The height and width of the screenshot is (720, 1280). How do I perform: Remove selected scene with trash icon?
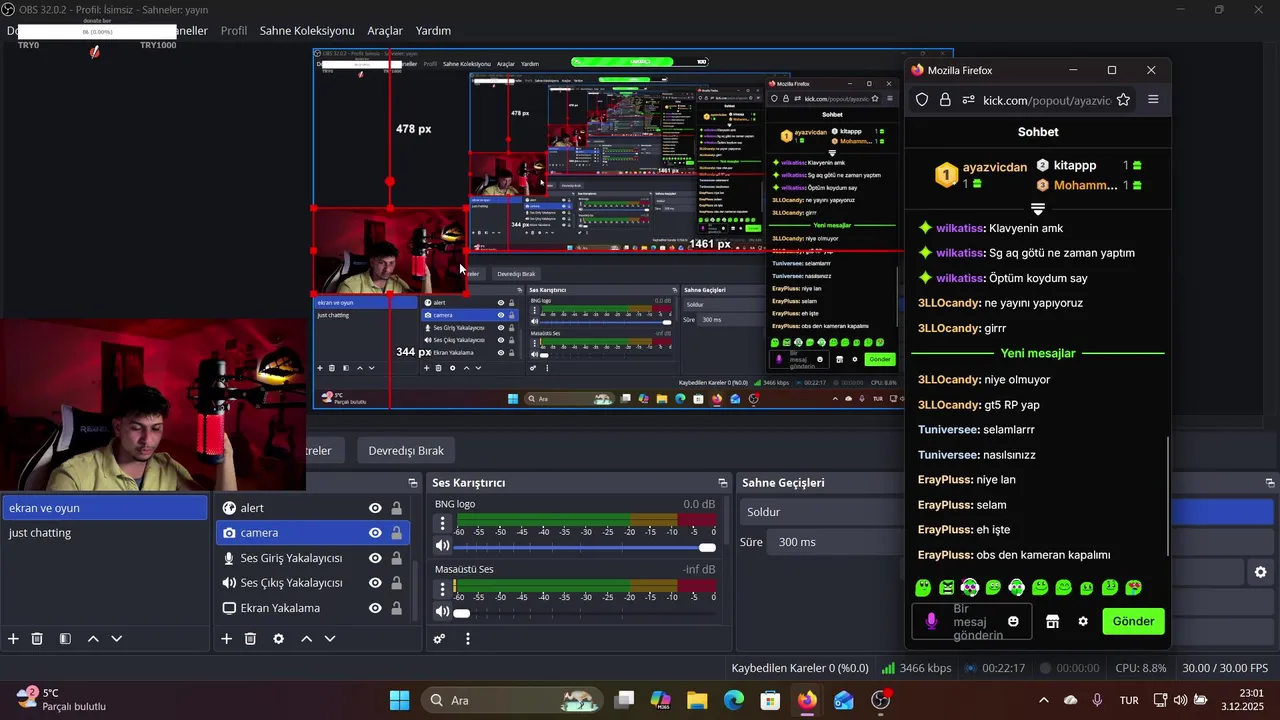pos(37,638)
